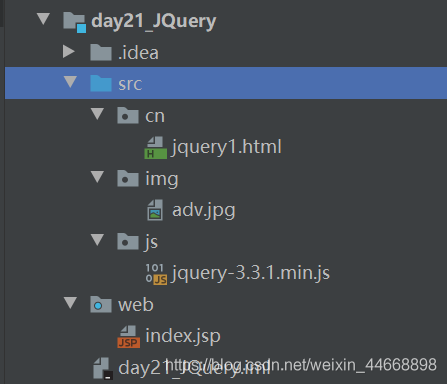This screenshot has width=447, height=384.
Task: Click the .idea folder icon
Action: (x=101, y=52)
